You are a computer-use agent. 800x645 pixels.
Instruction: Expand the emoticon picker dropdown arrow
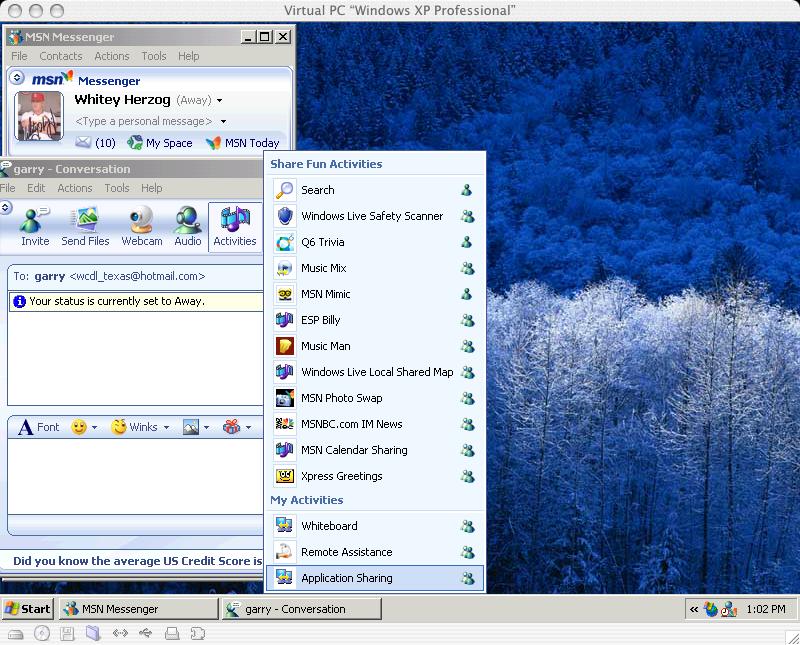tap(94, 427)
